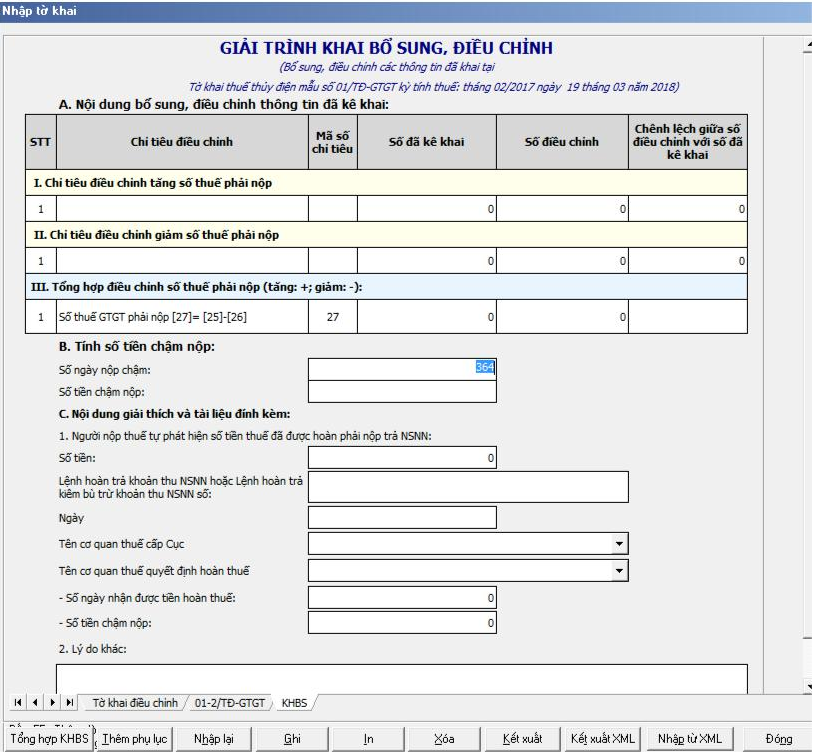817x753 pixels.
Task: Go to first sheet navigation arrow
Action: 18,703
